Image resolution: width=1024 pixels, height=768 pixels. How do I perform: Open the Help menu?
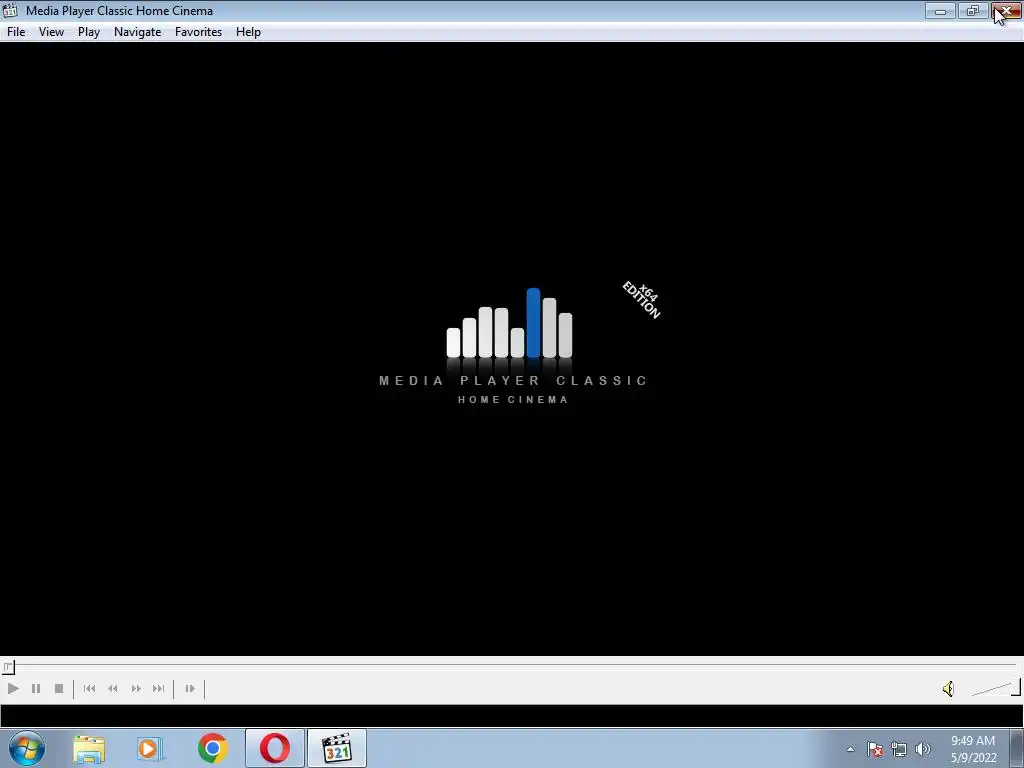[248, 32]
